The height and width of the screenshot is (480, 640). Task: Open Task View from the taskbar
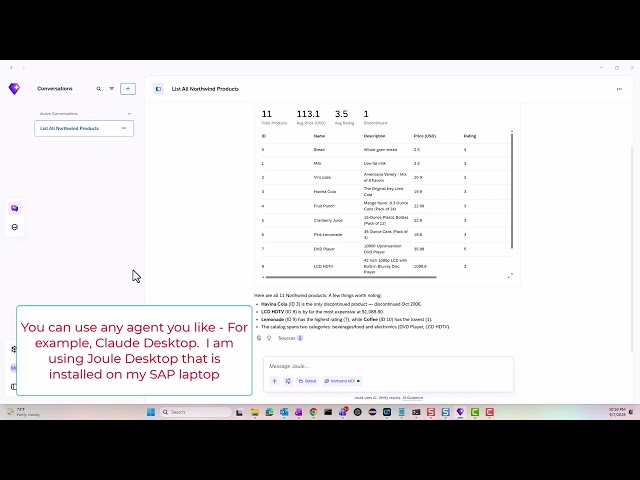[240, 412]
